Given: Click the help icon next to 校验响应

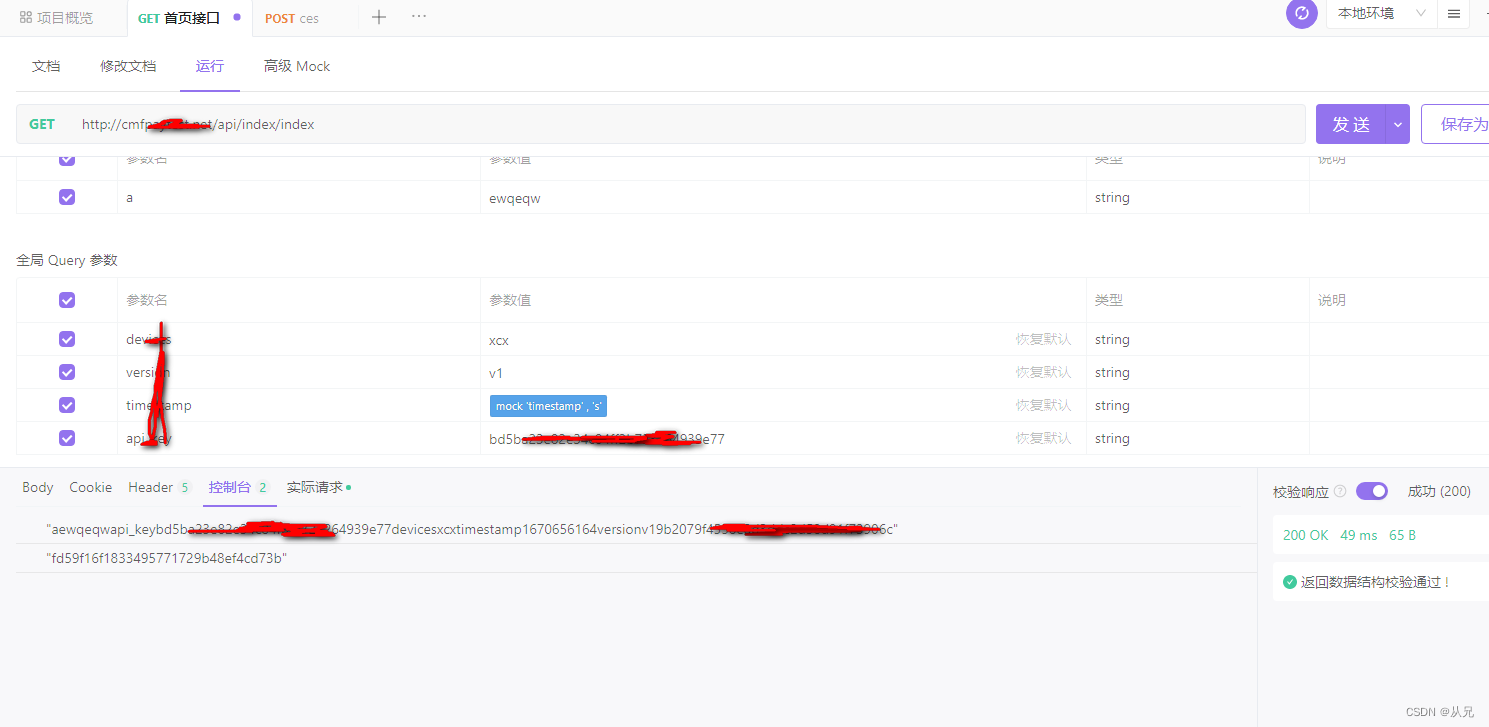Looking at the screenshot, I should tap(1340, 491).
